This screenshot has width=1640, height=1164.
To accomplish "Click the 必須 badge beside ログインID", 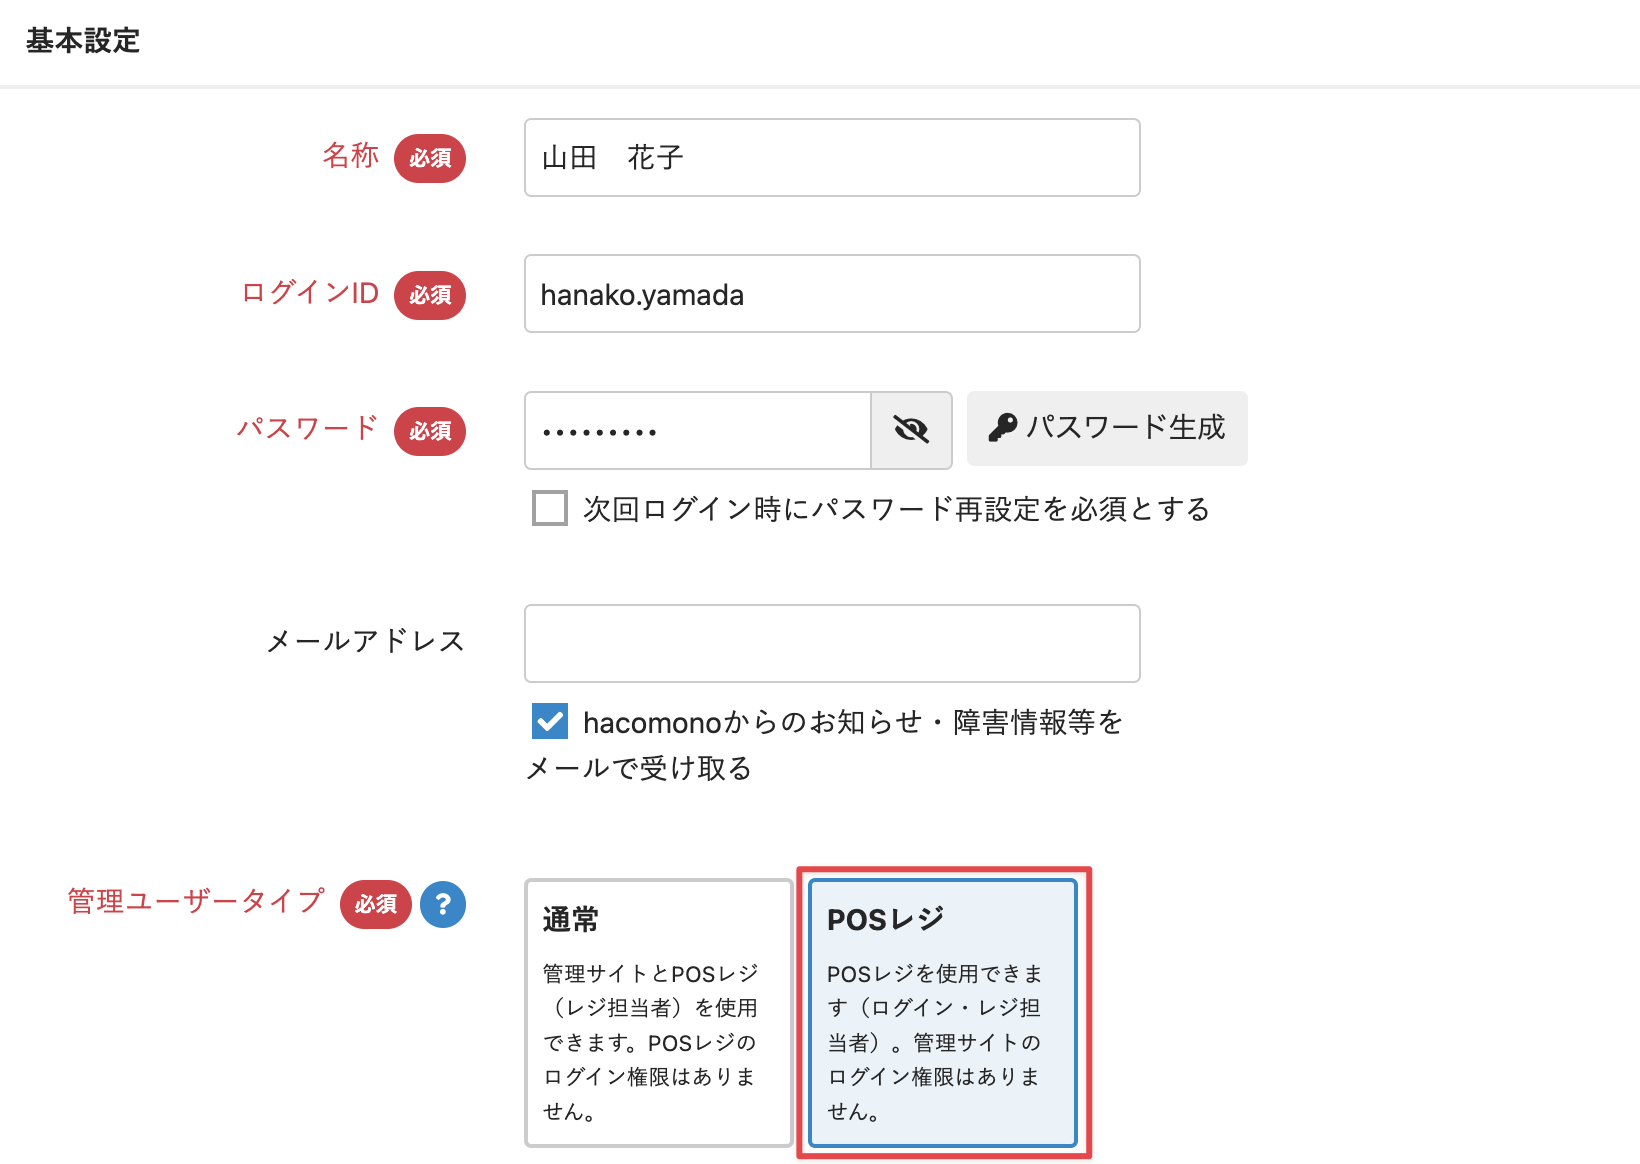I will [x=430, y=295].
